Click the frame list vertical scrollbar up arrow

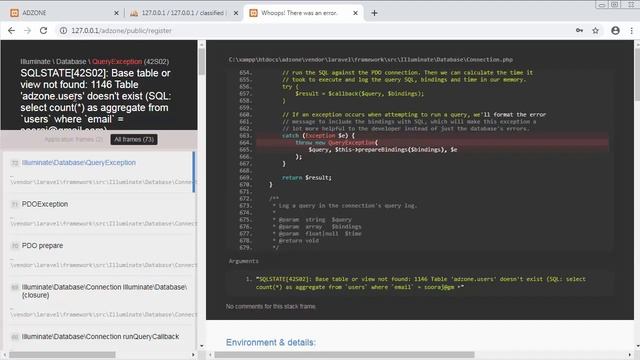pyautogui.click(x=202, y=44)
